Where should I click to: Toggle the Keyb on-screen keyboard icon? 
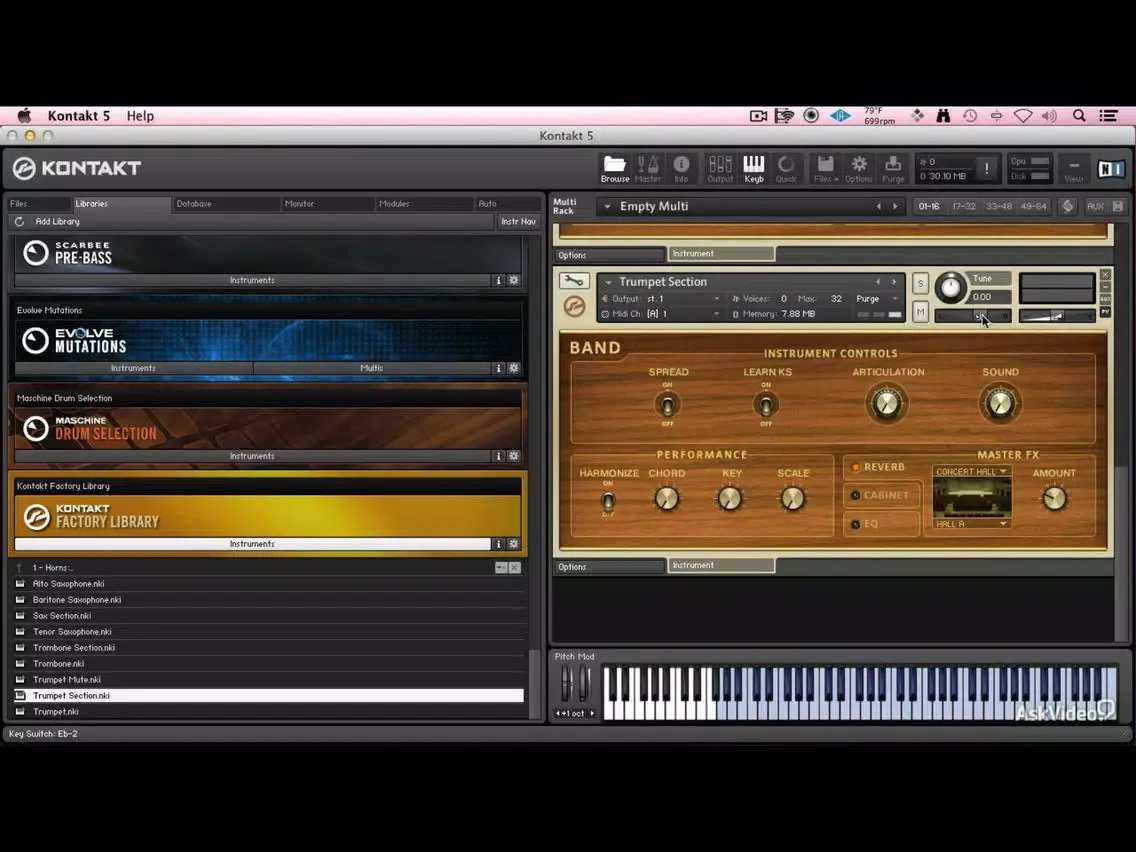point(753,169)
